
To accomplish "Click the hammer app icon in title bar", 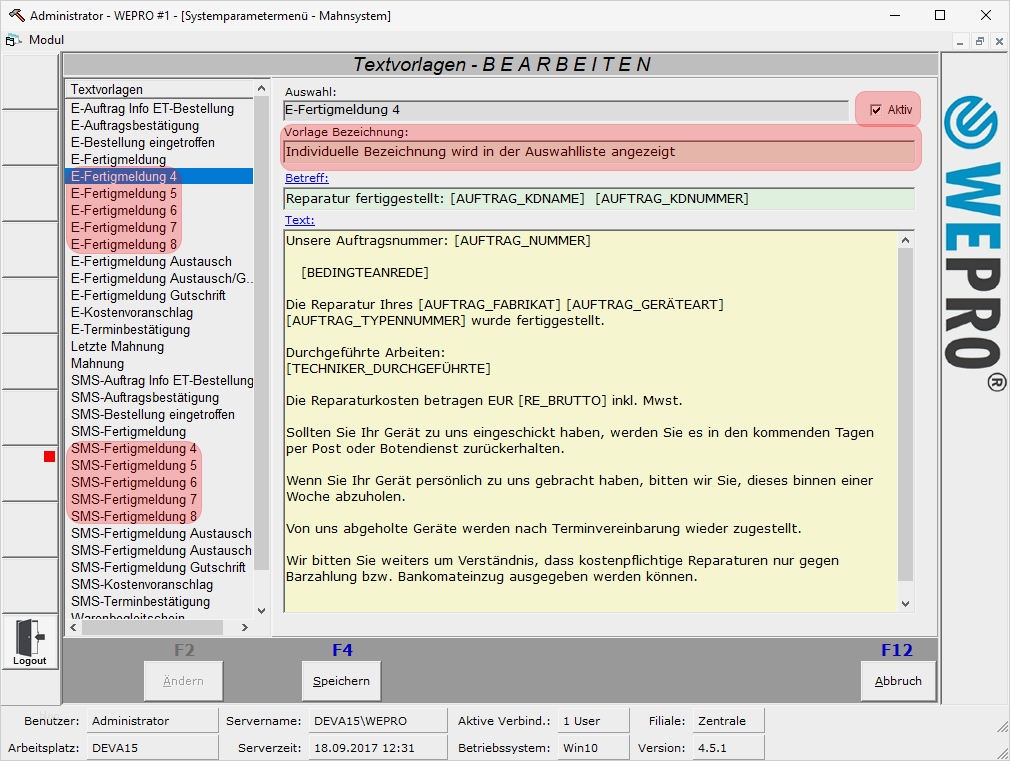I will (x=15, y=15).
